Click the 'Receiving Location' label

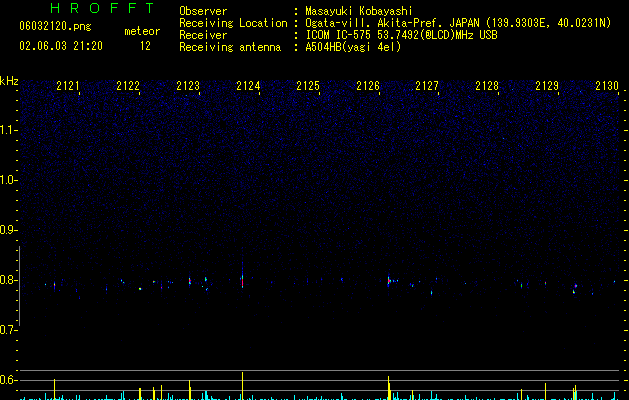point(233,23)
